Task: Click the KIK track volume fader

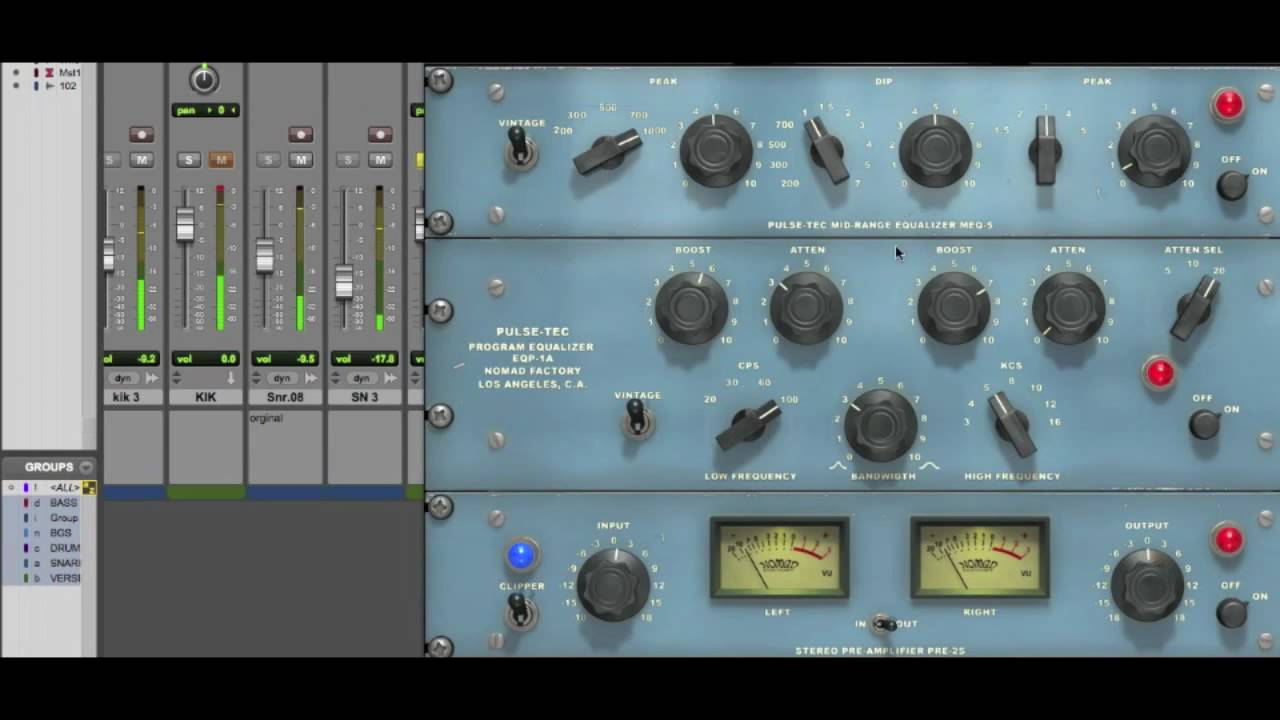Action: (x=185, y=224)
